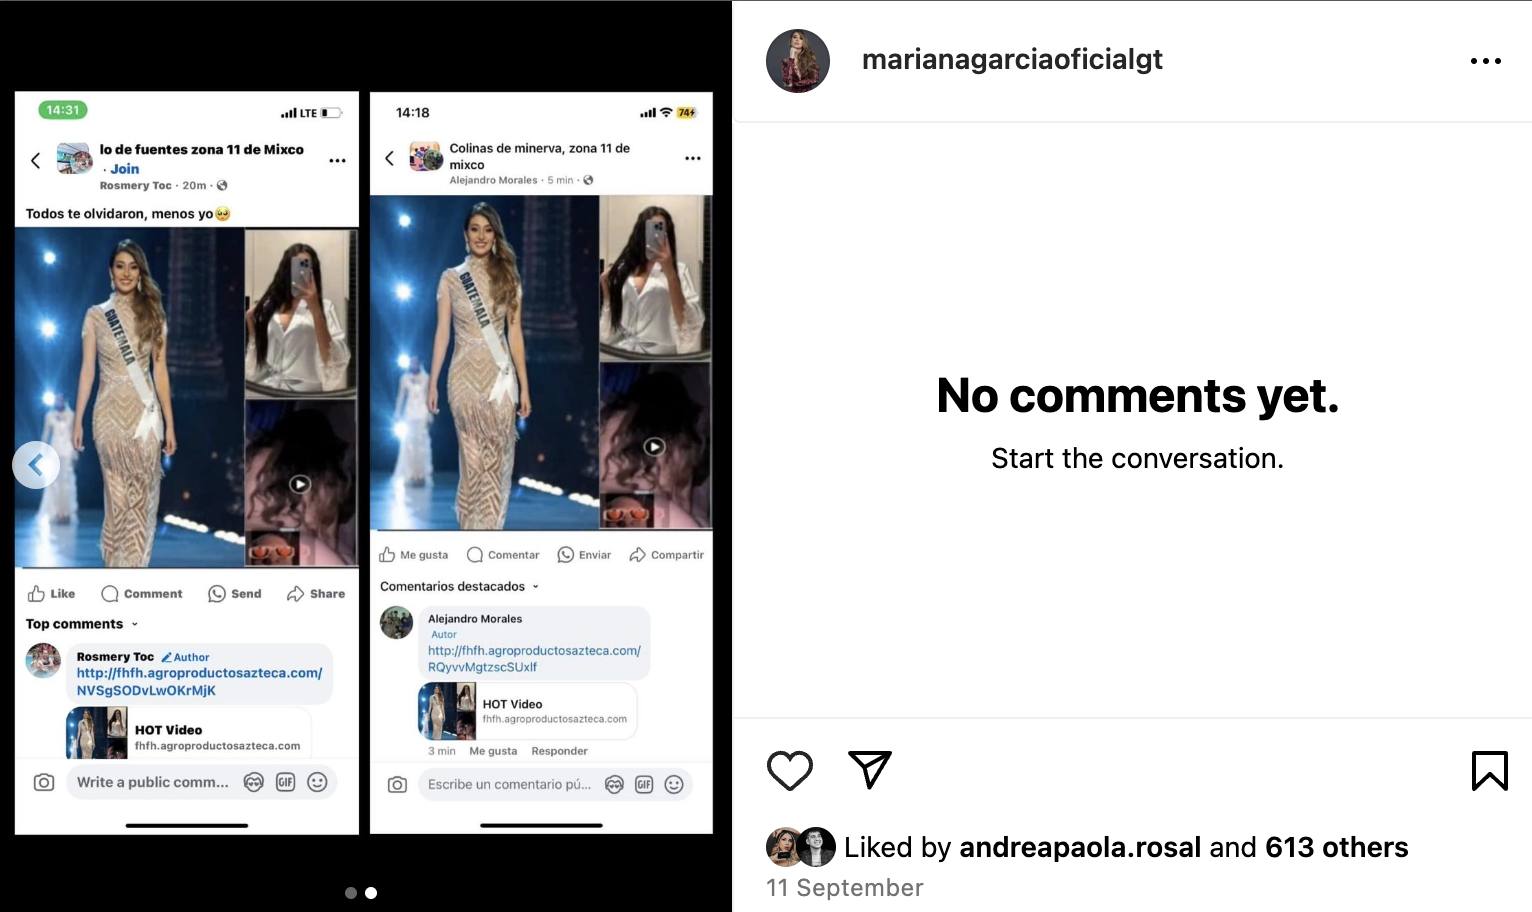Click the Compartir share arrow icon
Screen dimensions: 1532x912
pyautogui.click(x=637, y=555)
